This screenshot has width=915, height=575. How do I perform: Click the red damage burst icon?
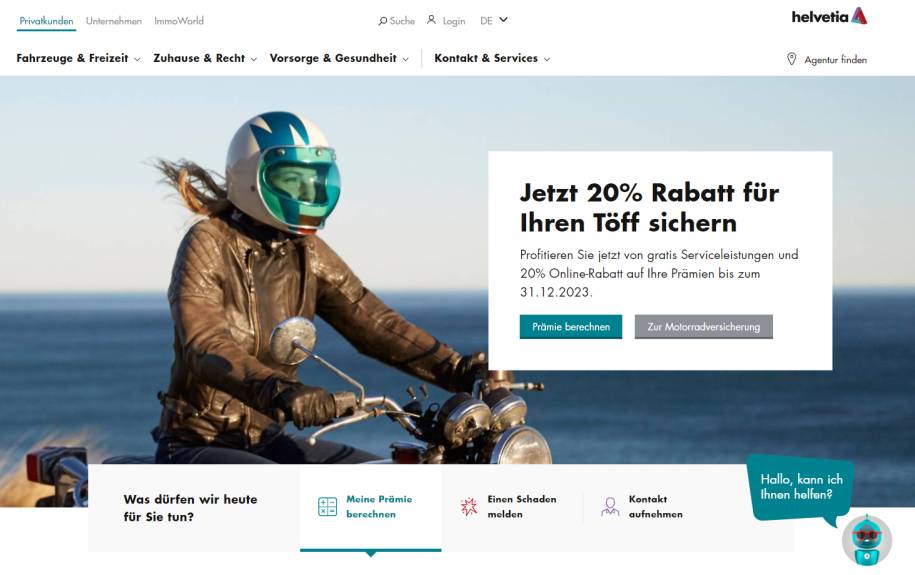pyautogui.click(x=469, y=506)
